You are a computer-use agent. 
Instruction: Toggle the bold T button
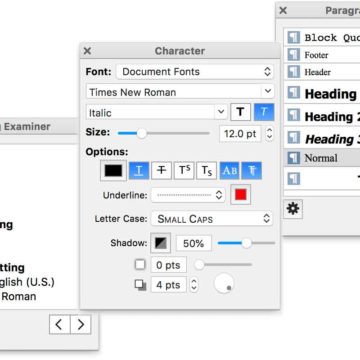240,112
